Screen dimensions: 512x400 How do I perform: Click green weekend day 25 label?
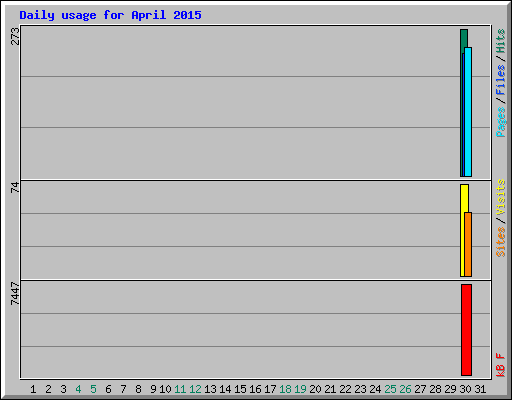pyautogui.click(x=390, y=389)
